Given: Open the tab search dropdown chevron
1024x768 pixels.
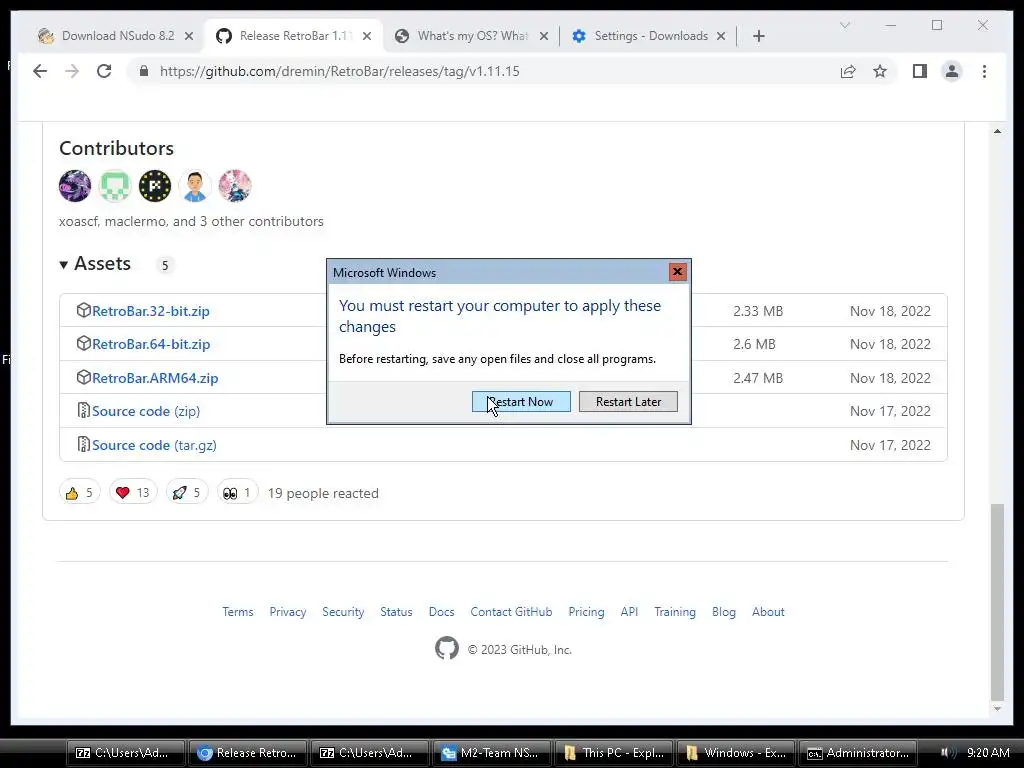Looking at the screenshot, I should point(844,25).
